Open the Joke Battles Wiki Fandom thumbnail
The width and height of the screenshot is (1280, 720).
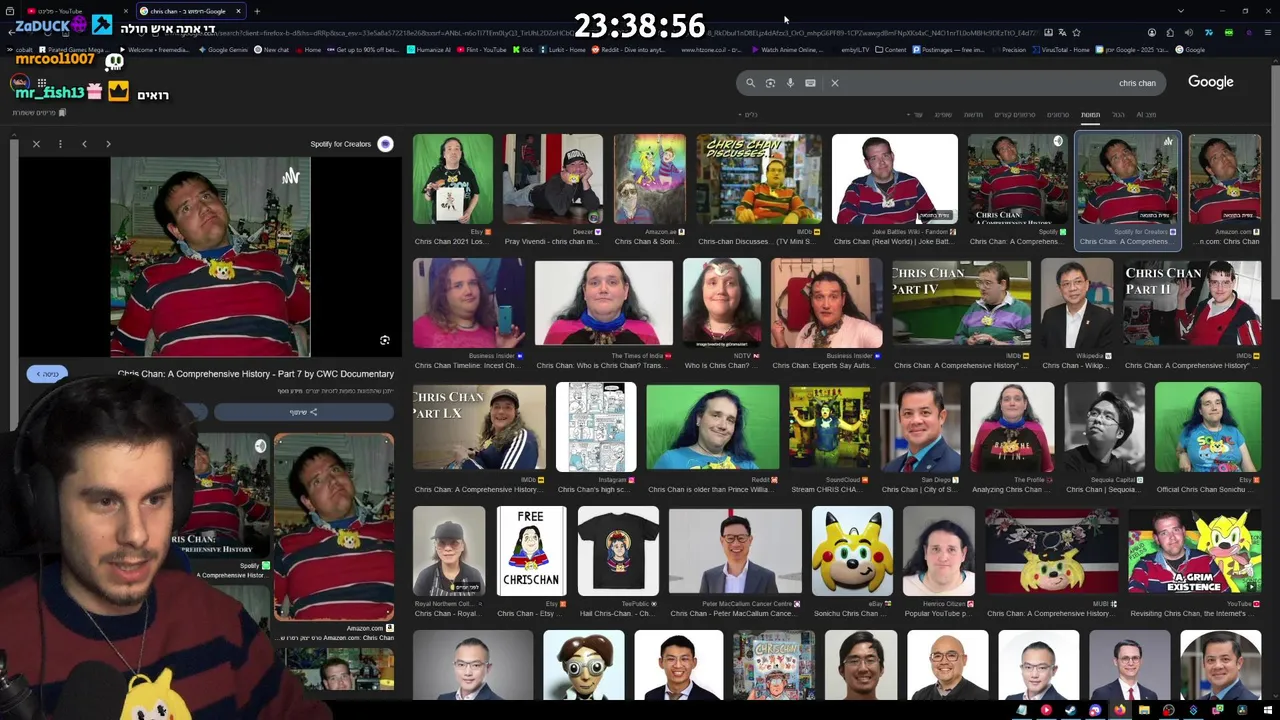click(894, 179)
